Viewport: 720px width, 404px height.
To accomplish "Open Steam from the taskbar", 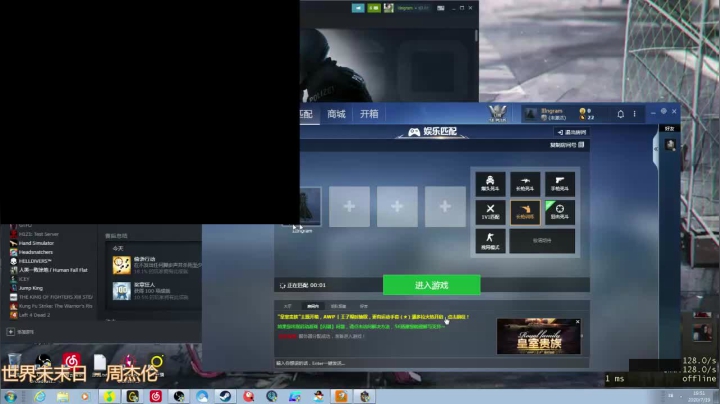I will pos(225,397).
